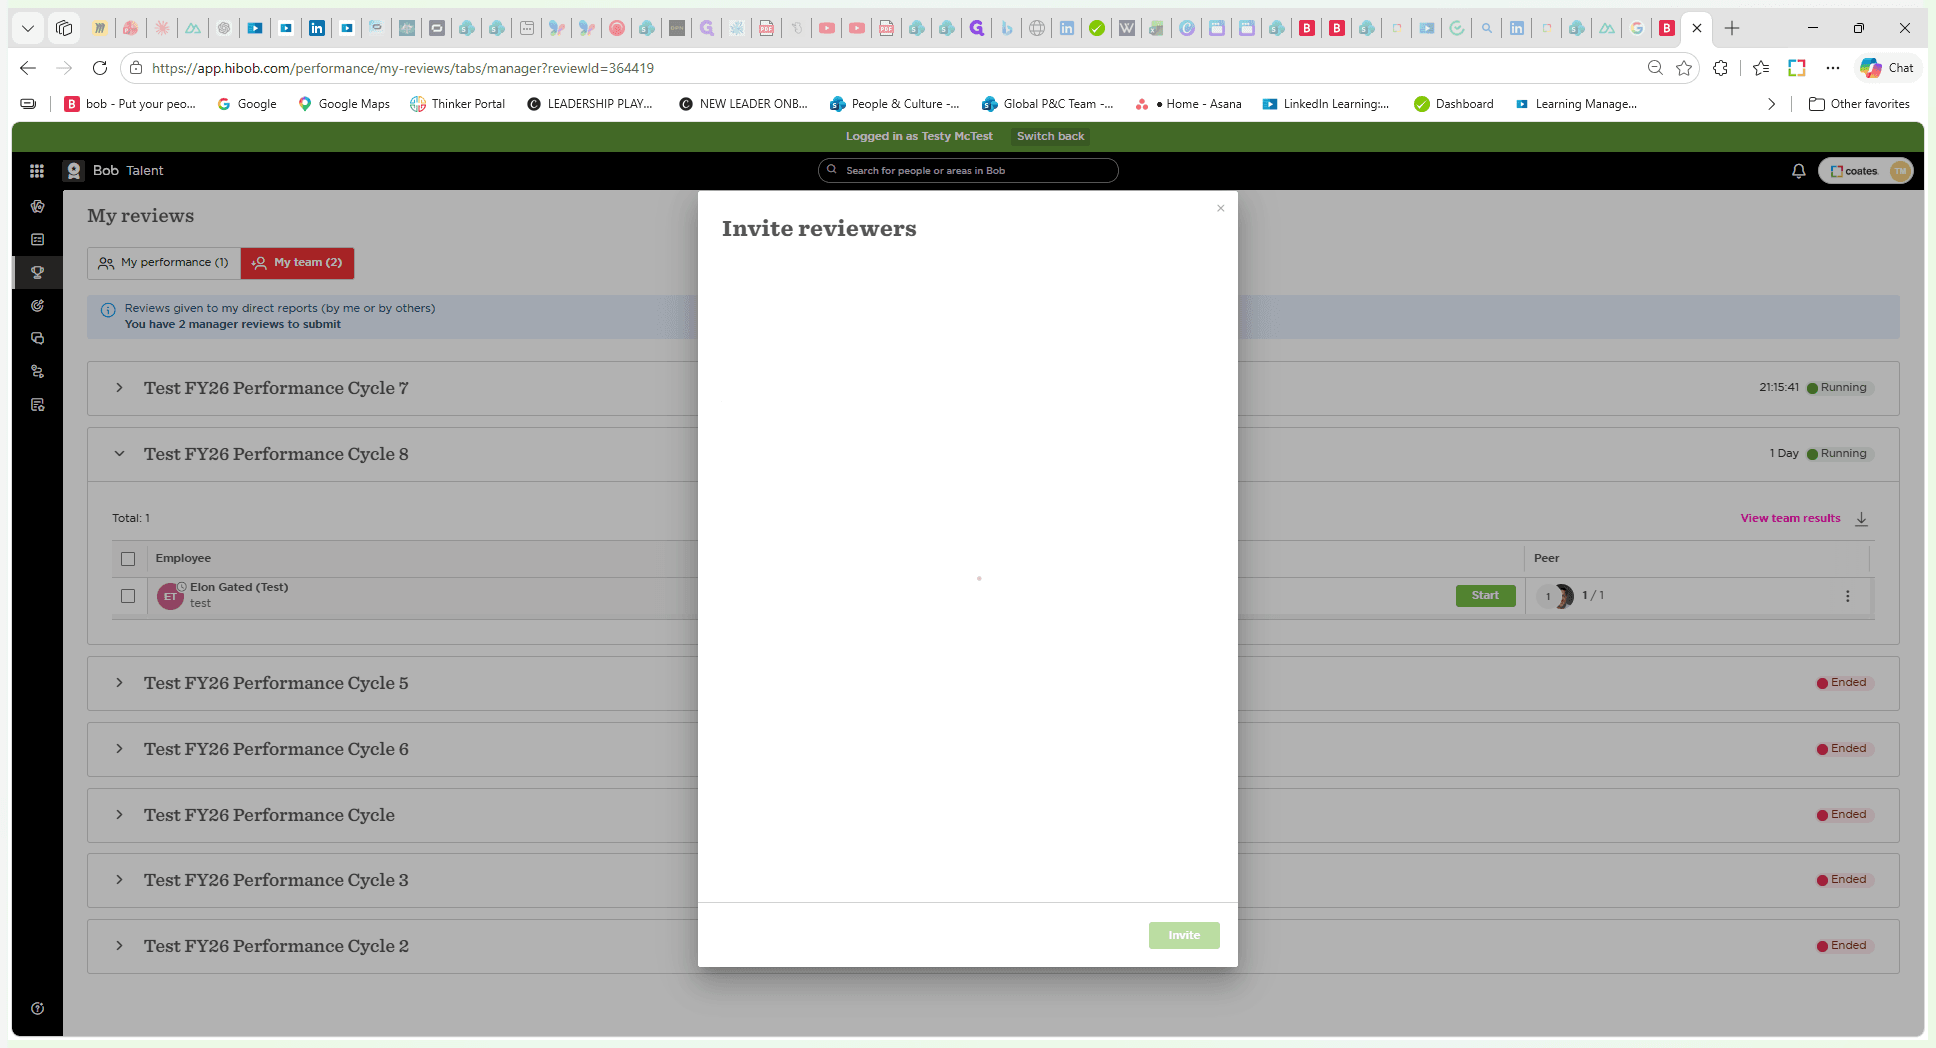The height and width of the screenshot is (1048, 1936).
Task: Click the Invite button
Action: click(1184, 935)
